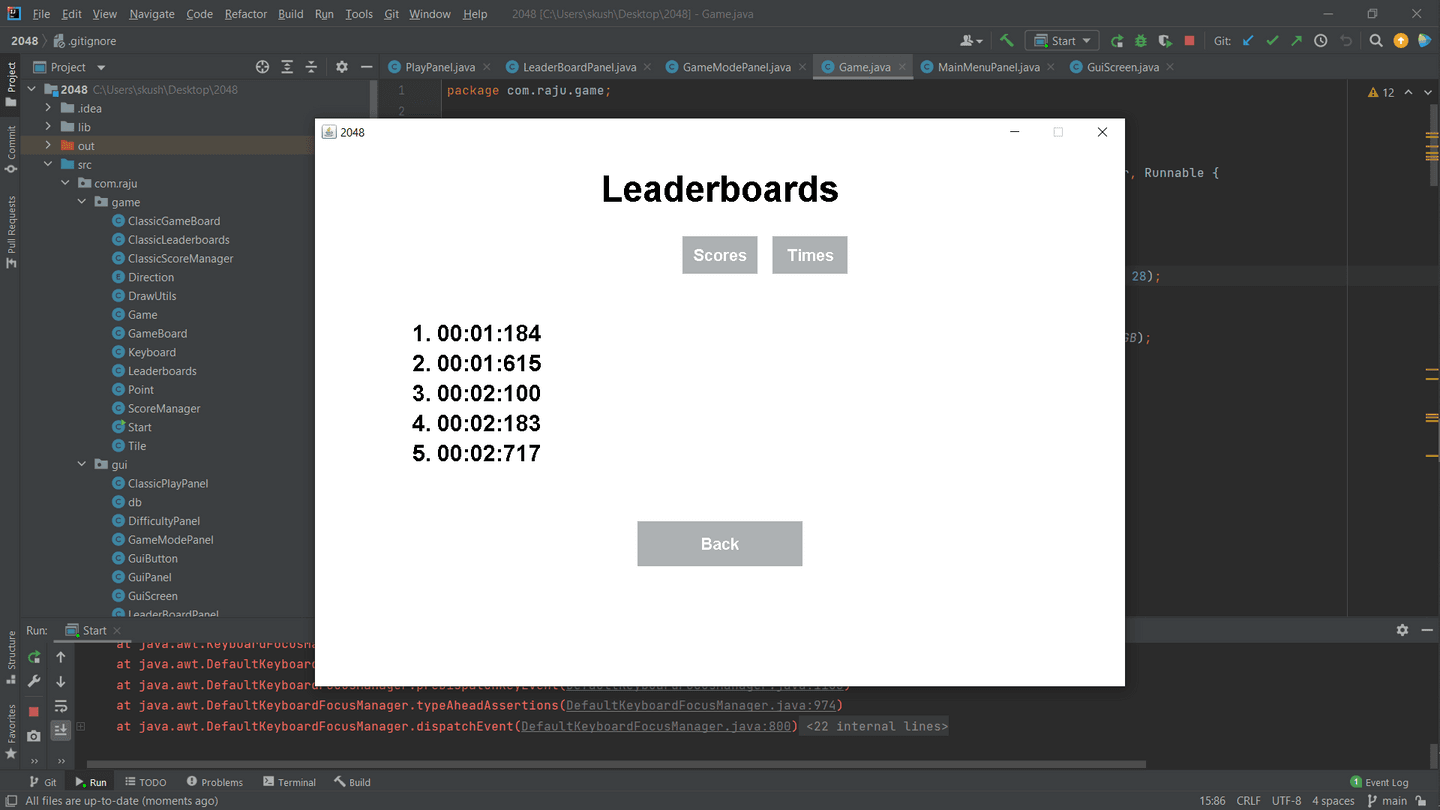Open the File menu
The image size is (1440, 810).
point(41,14)
